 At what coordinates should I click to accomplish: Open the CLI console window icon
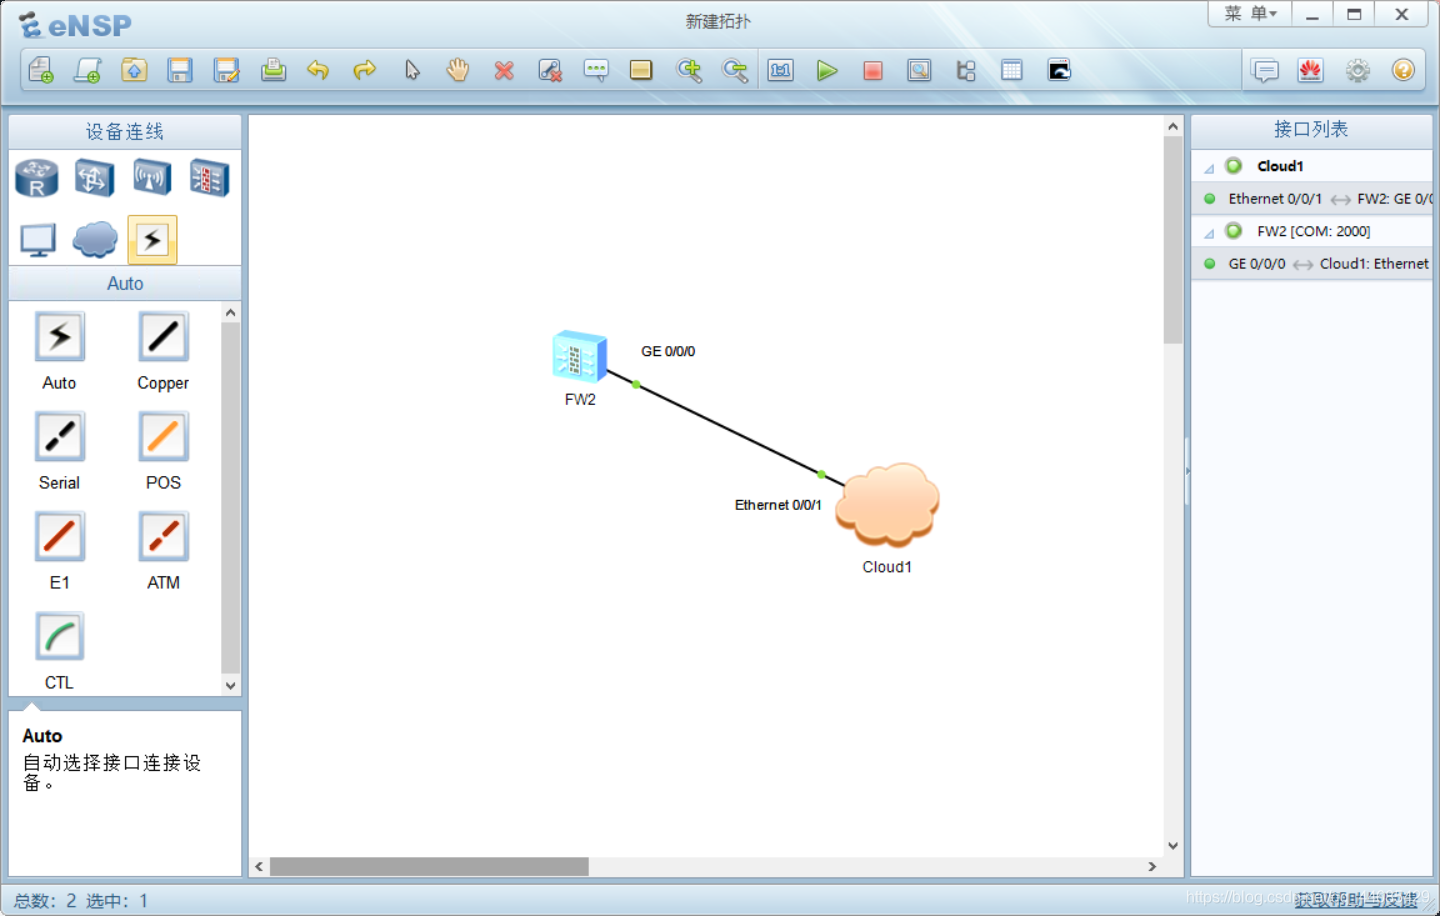coord(1059,70)
